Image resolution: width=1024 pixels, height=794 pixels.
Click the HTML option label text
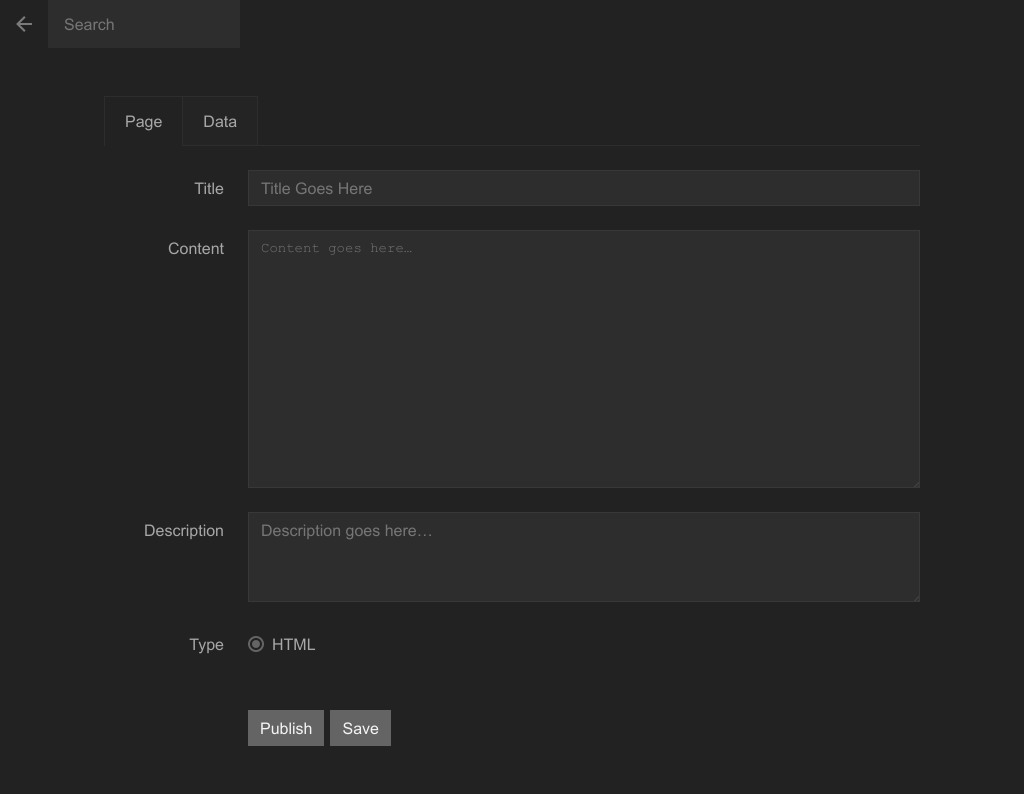point(293,644)
